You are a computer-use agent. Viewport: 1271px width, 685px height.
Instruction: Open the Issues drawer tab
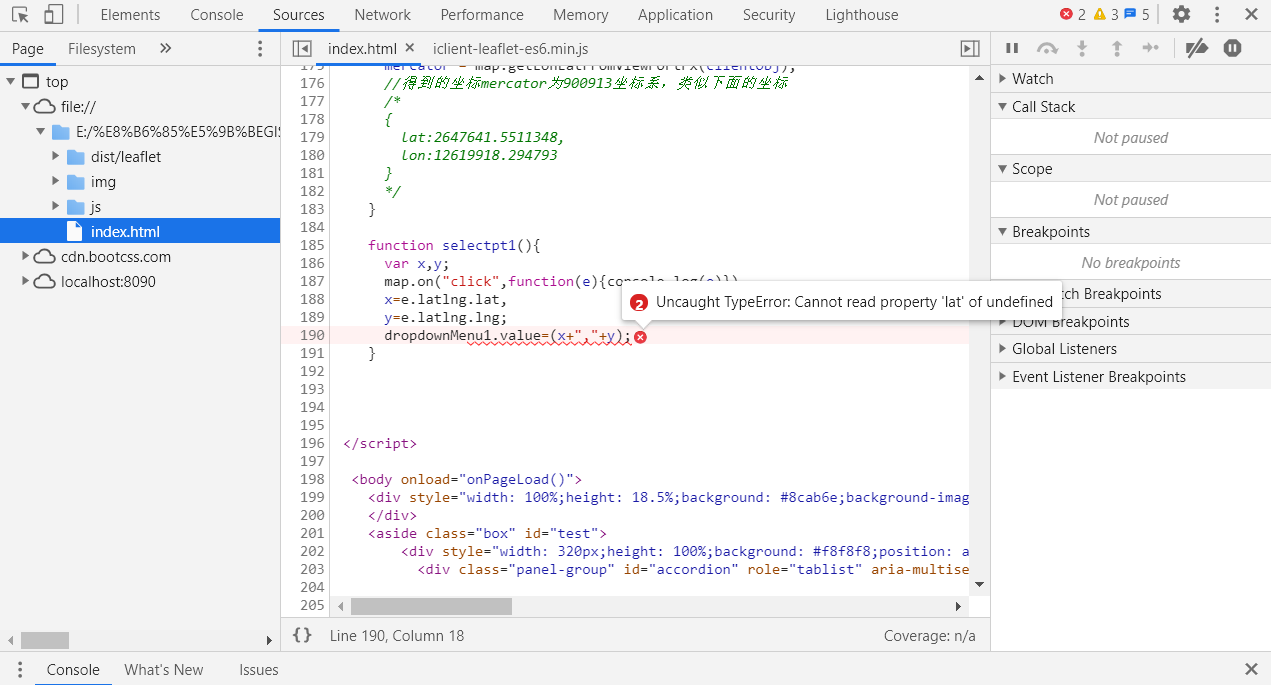coord(259,670)
